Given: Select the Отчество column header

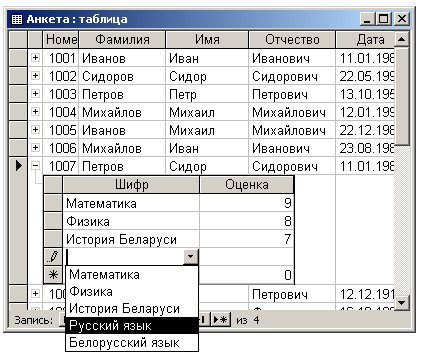Looking at the screenshot, I should (x=292, y=40).
